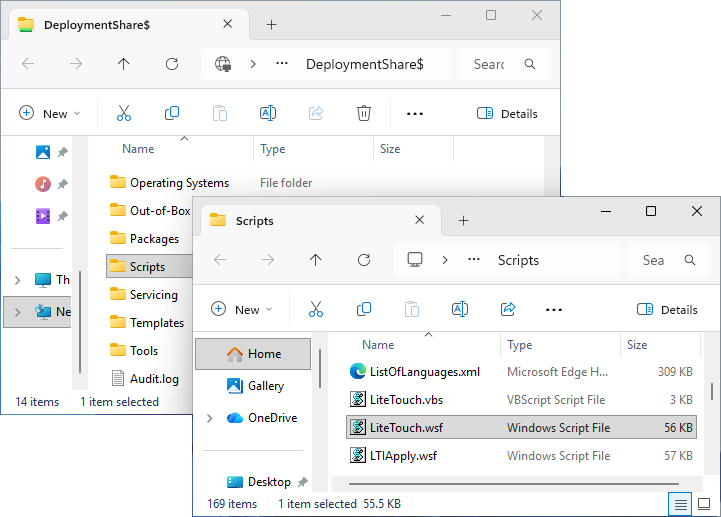Click pinned Music icon in DeploymentShare$ sidebar
This screenshot has width=721, height=517.
[43, 184]
